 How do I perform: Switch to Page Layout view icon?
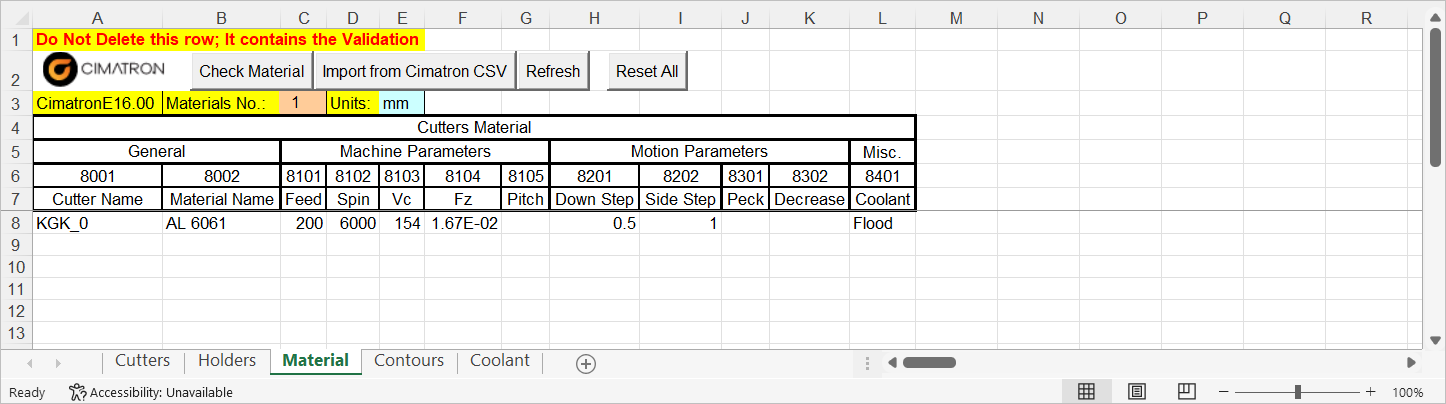pyautogui.click(x=1137, y=392)
